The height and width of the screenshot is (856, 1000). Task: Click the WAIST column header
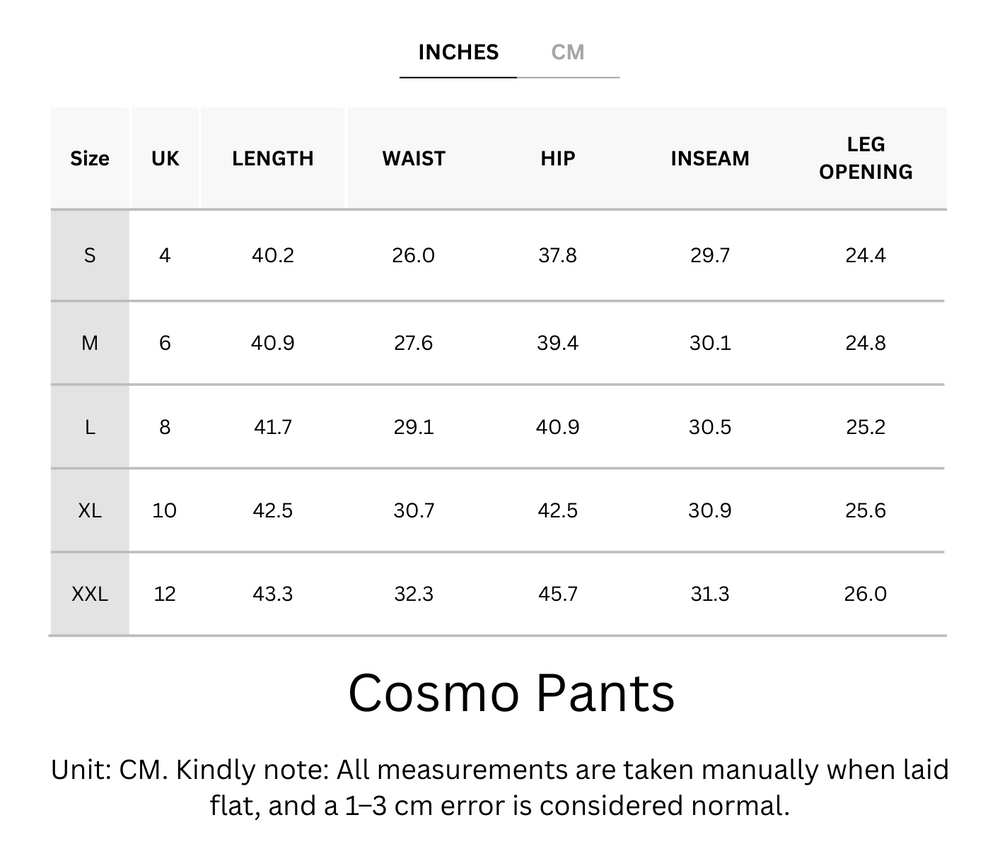pos(413,158)
